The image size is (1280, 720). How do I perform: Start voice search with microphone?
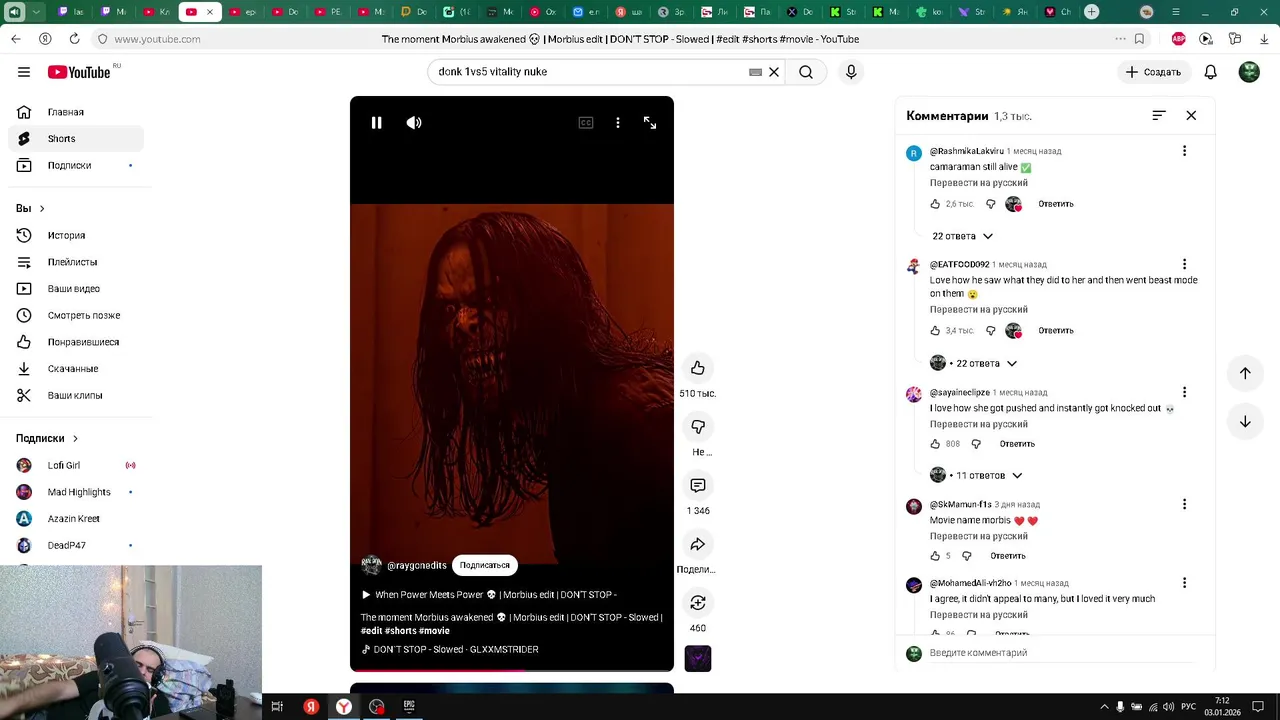[851, 72]
